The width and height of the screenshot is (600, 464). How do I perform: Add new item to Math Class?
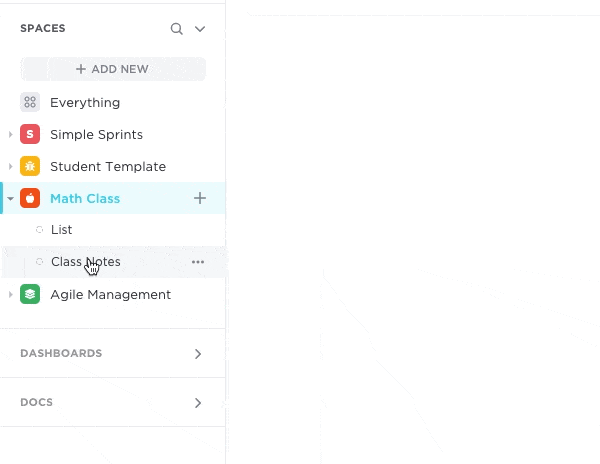pyautogui.click(x=200, y=198)
